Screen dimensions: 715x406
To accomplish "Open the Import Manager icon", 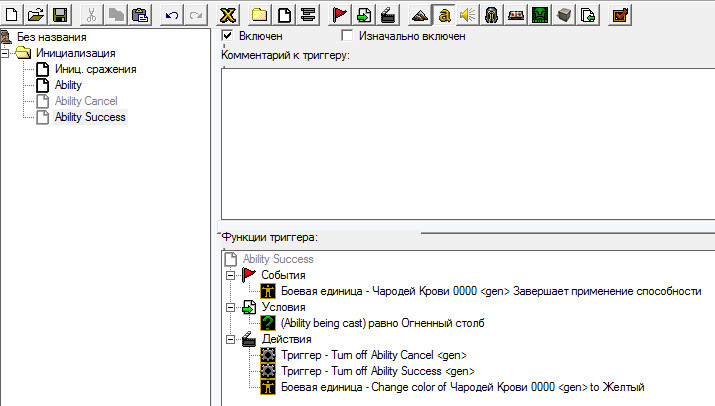I will tap(588, 15).
